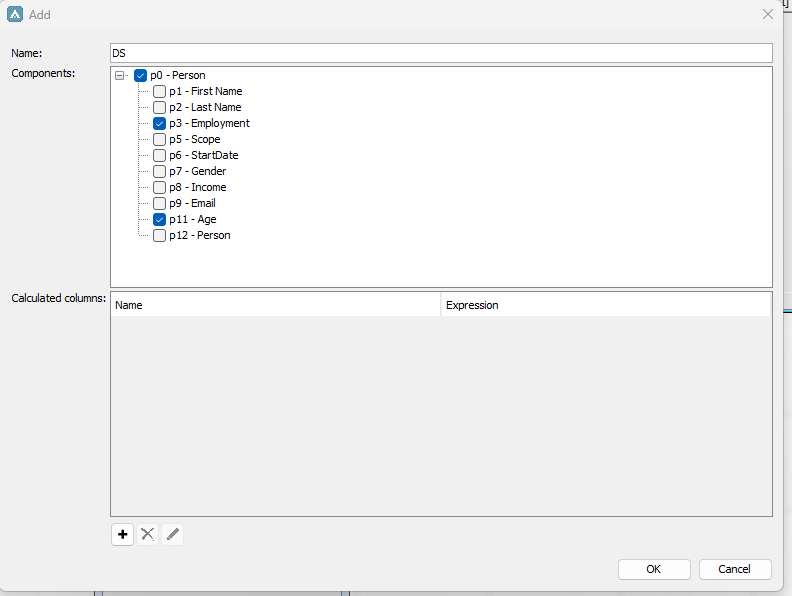Select the p2 - Last Name tree item
The image size is (792, 596).
[x=205, y=107]
